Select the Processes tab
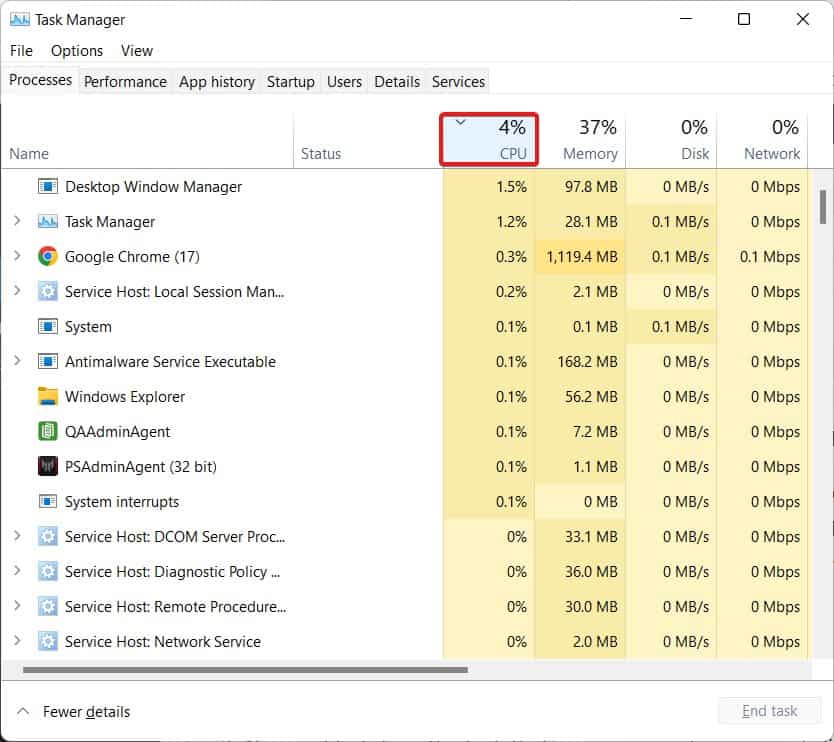Screen dimensions: 834x742 (x=40, y=80)
